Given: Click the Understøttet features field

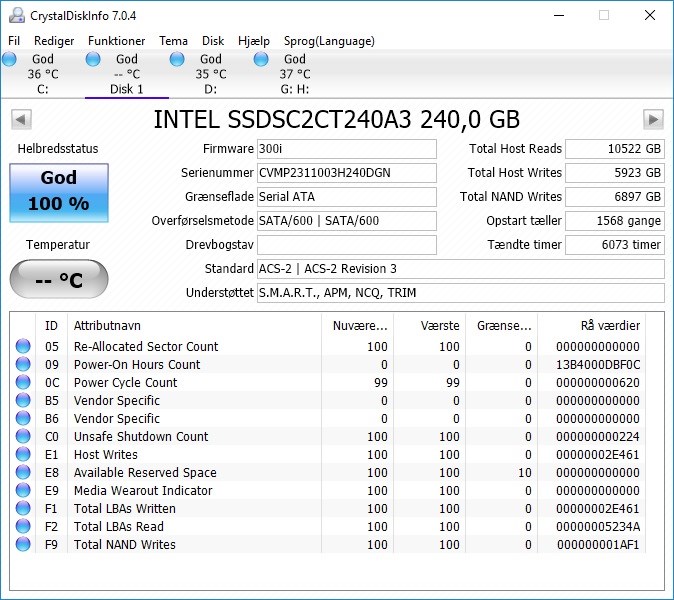Looking at the screenshot, I should (461, 293).
